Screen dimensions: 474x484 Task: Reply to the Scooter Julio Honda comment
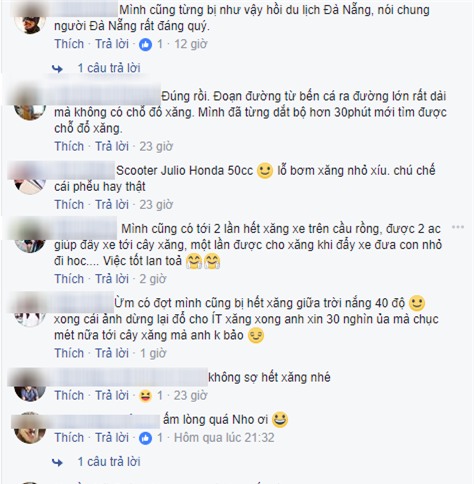112,205
